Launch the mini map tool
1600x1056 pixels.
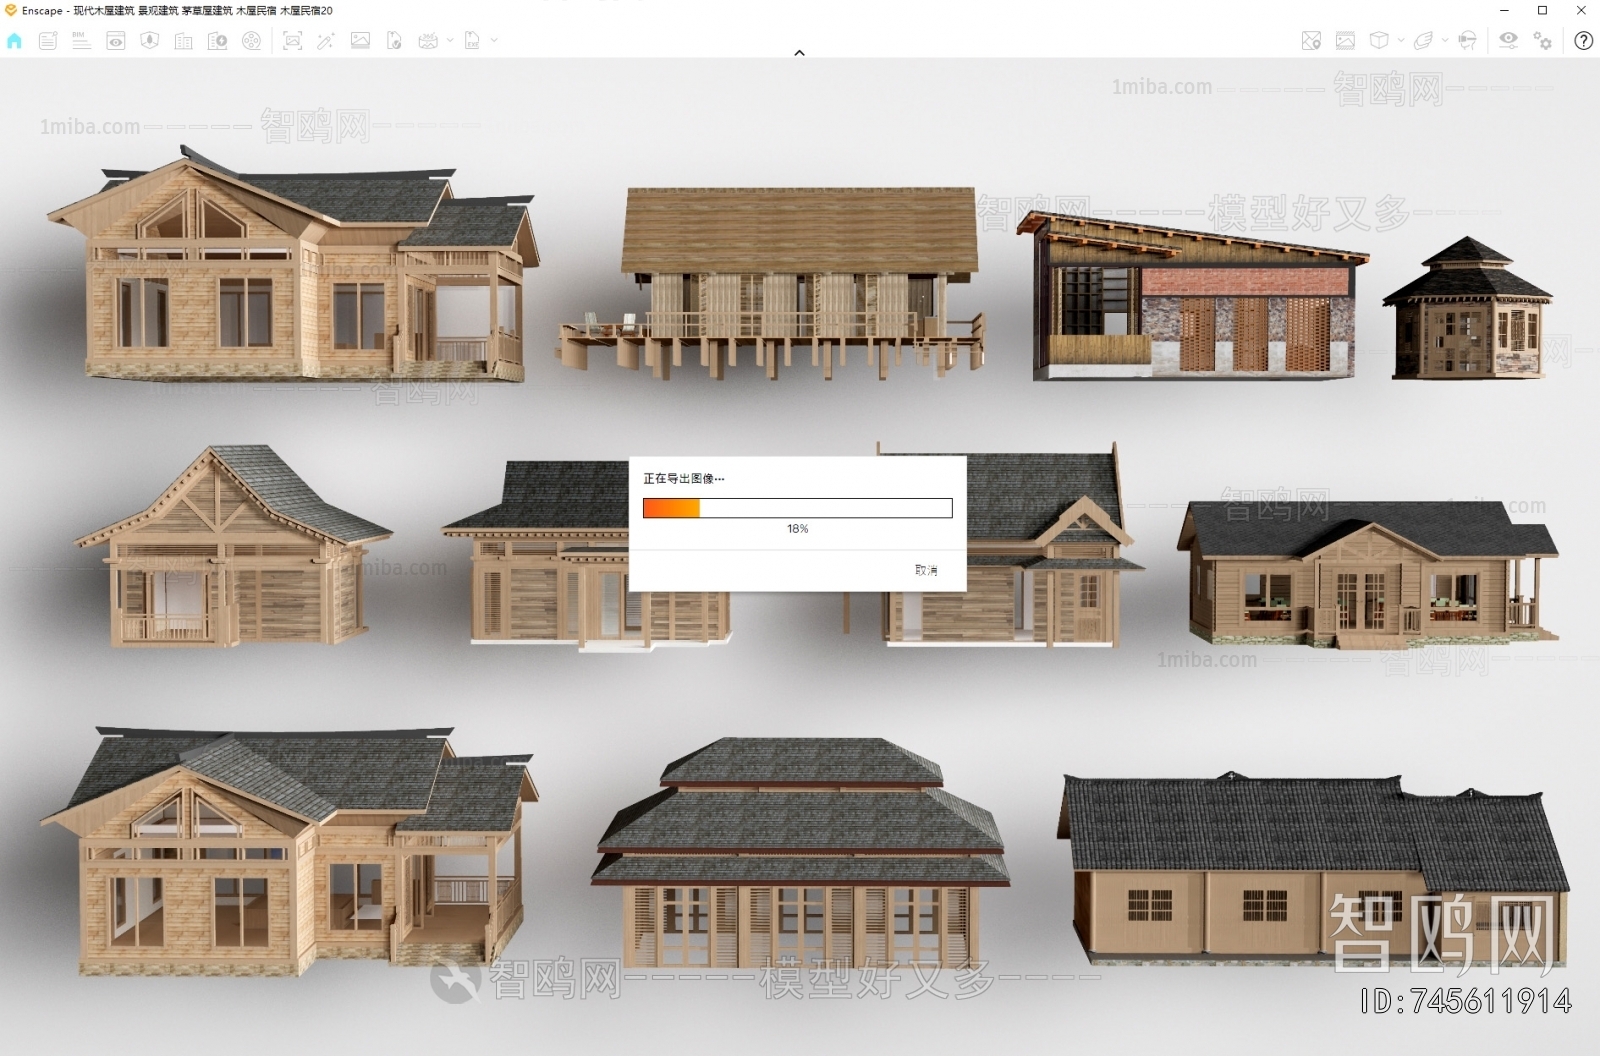point(1311,40)
